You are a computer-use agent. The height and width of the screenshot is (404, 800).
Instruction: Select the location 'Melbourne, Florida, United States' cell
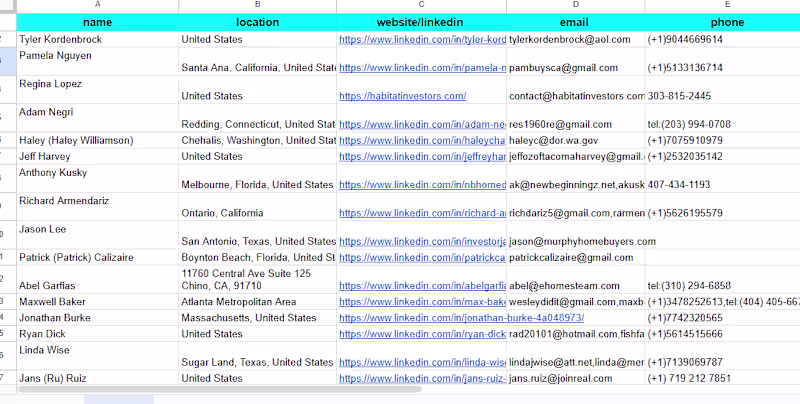258,179
